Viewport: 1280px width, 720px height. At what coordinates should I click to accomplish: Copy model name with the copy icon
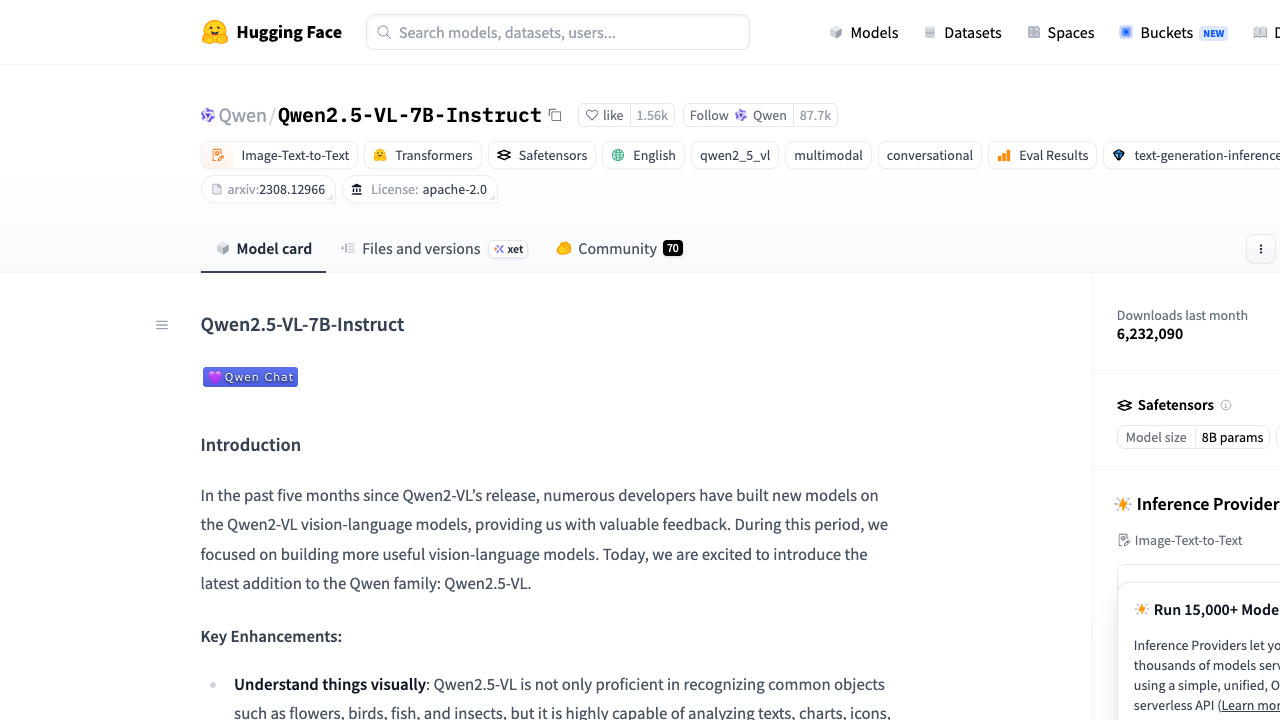pyautogui.click(x=555, y=115)
